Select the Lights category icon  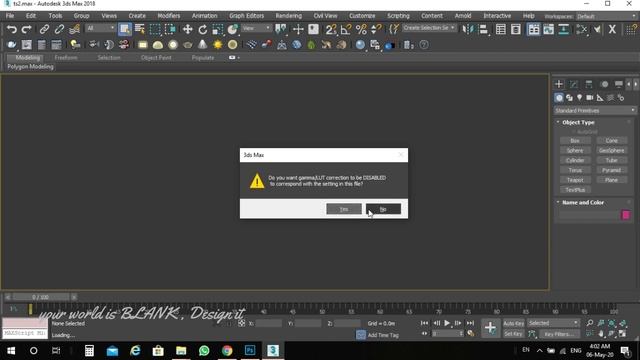[580, 98]
